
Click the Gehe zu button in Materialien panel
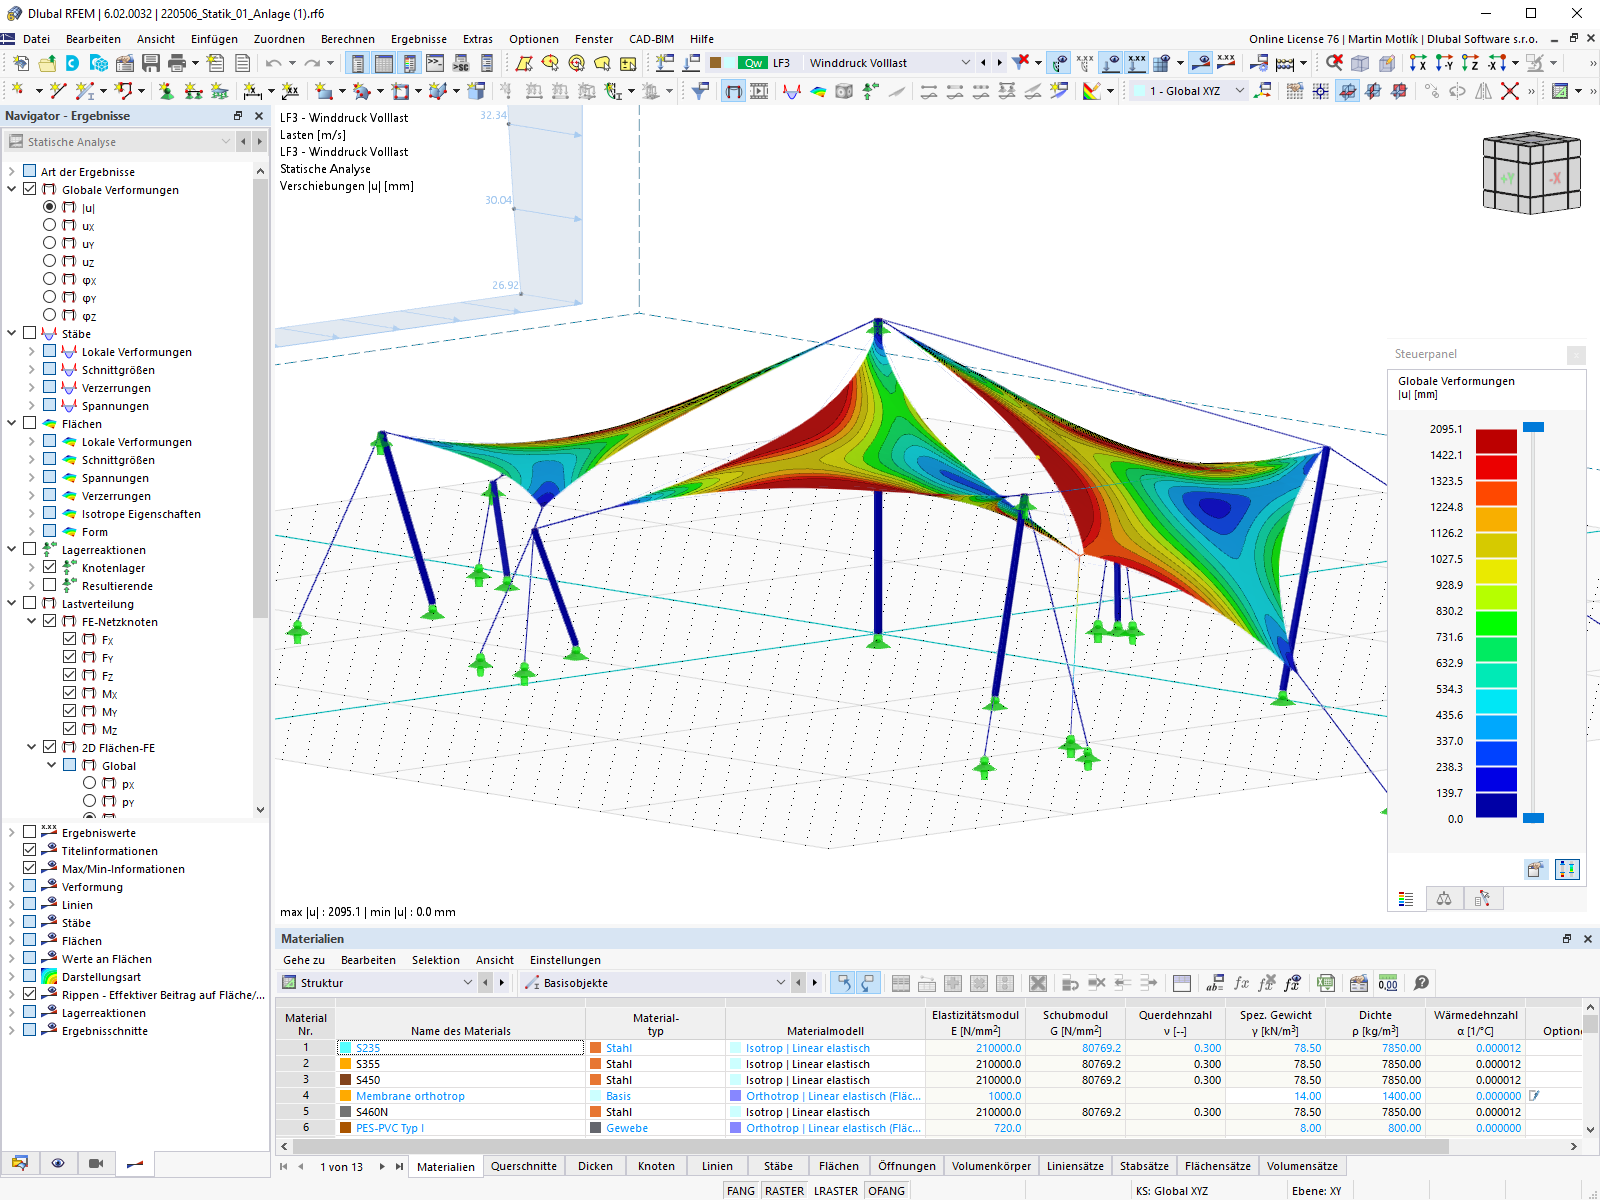tap(303, 959)
